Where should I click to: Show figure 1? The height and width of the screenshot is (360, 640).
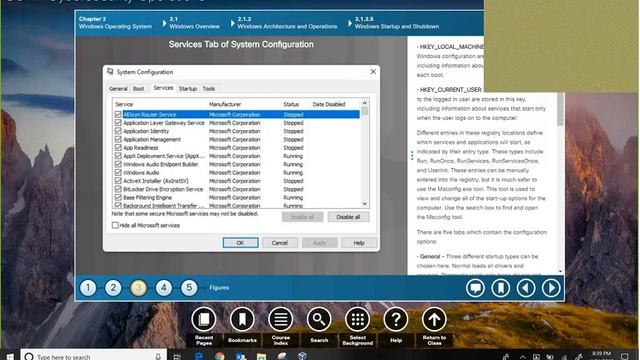(x=88, y=288)
